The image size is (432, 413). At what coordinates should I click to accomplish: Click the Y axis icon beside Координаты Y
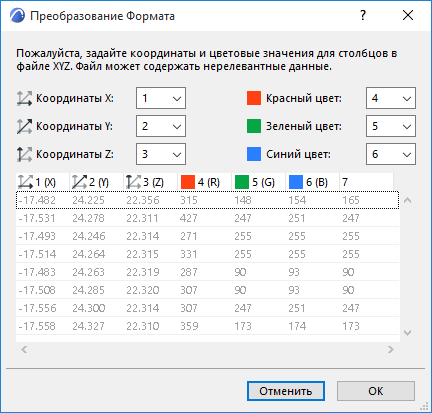pyautogui.click(x=24, y=126)
